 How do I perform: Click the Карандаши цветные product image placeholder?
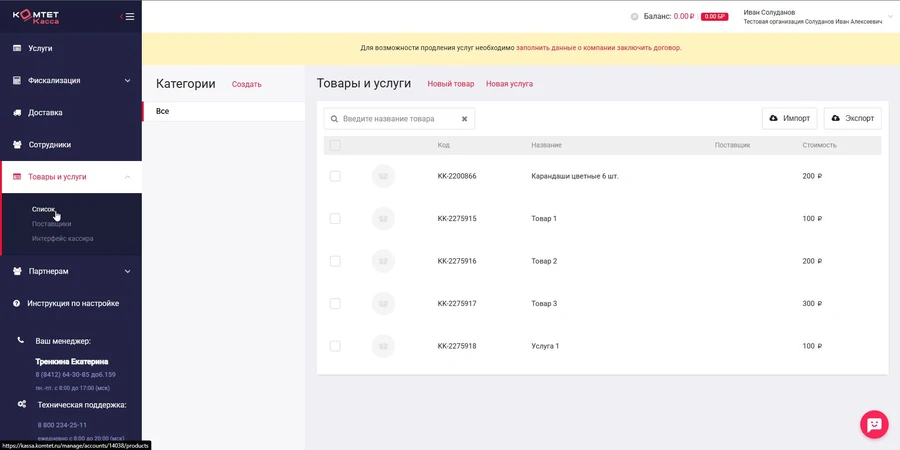[x=383, y=176]
